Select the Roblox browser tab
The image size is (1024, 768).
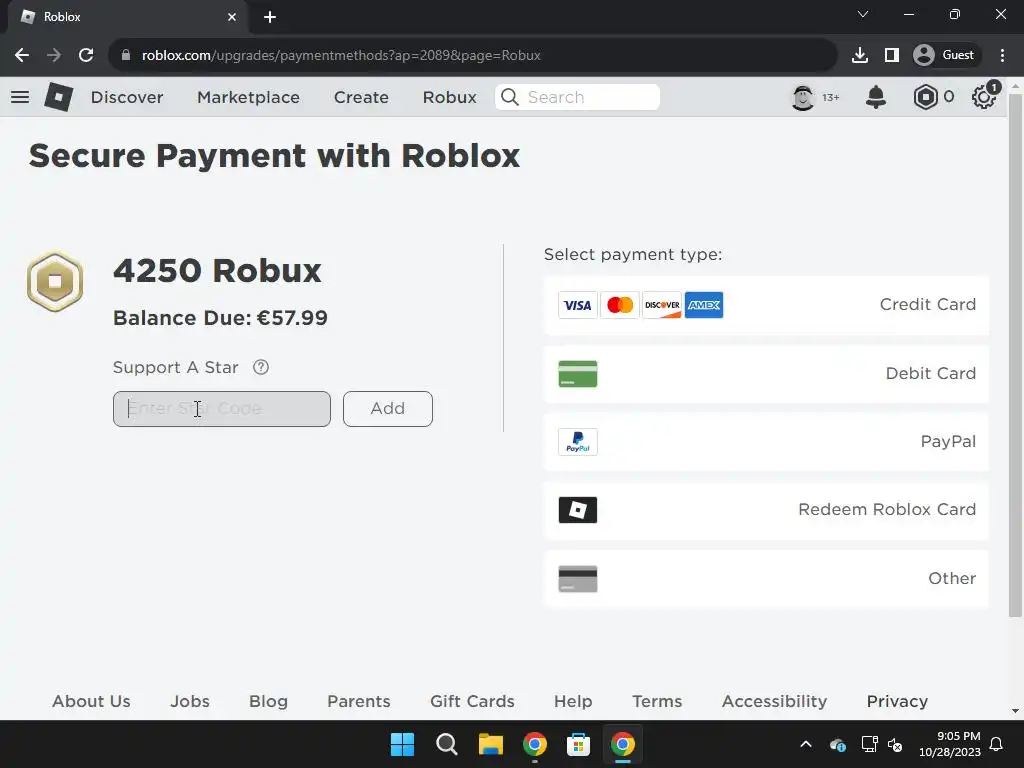point(127,17)
